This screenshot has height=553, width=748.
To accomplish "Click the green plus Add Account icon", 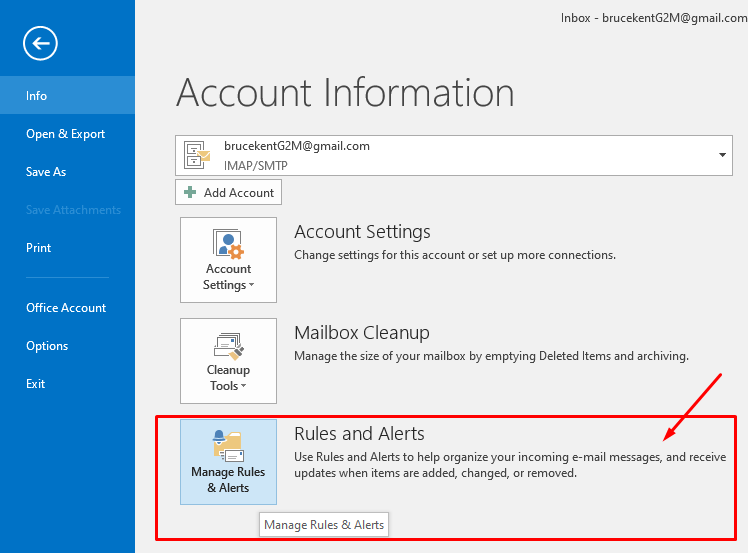I will coord(190,192).
